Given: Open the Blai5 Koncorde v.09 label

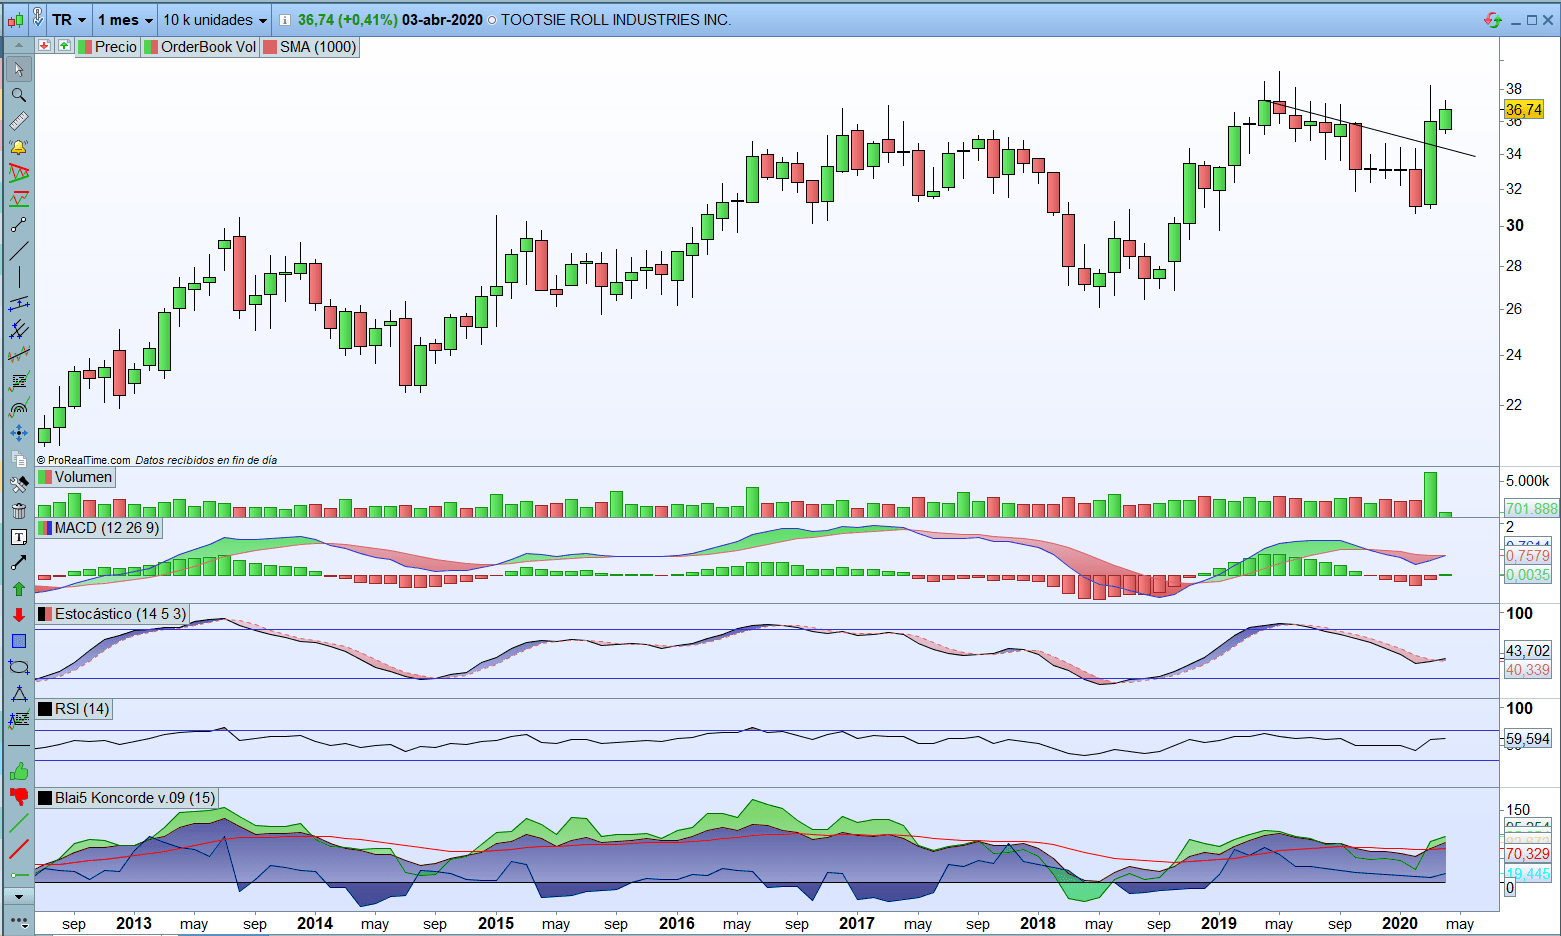Looking at the screenshot, I should pos(126,798).
